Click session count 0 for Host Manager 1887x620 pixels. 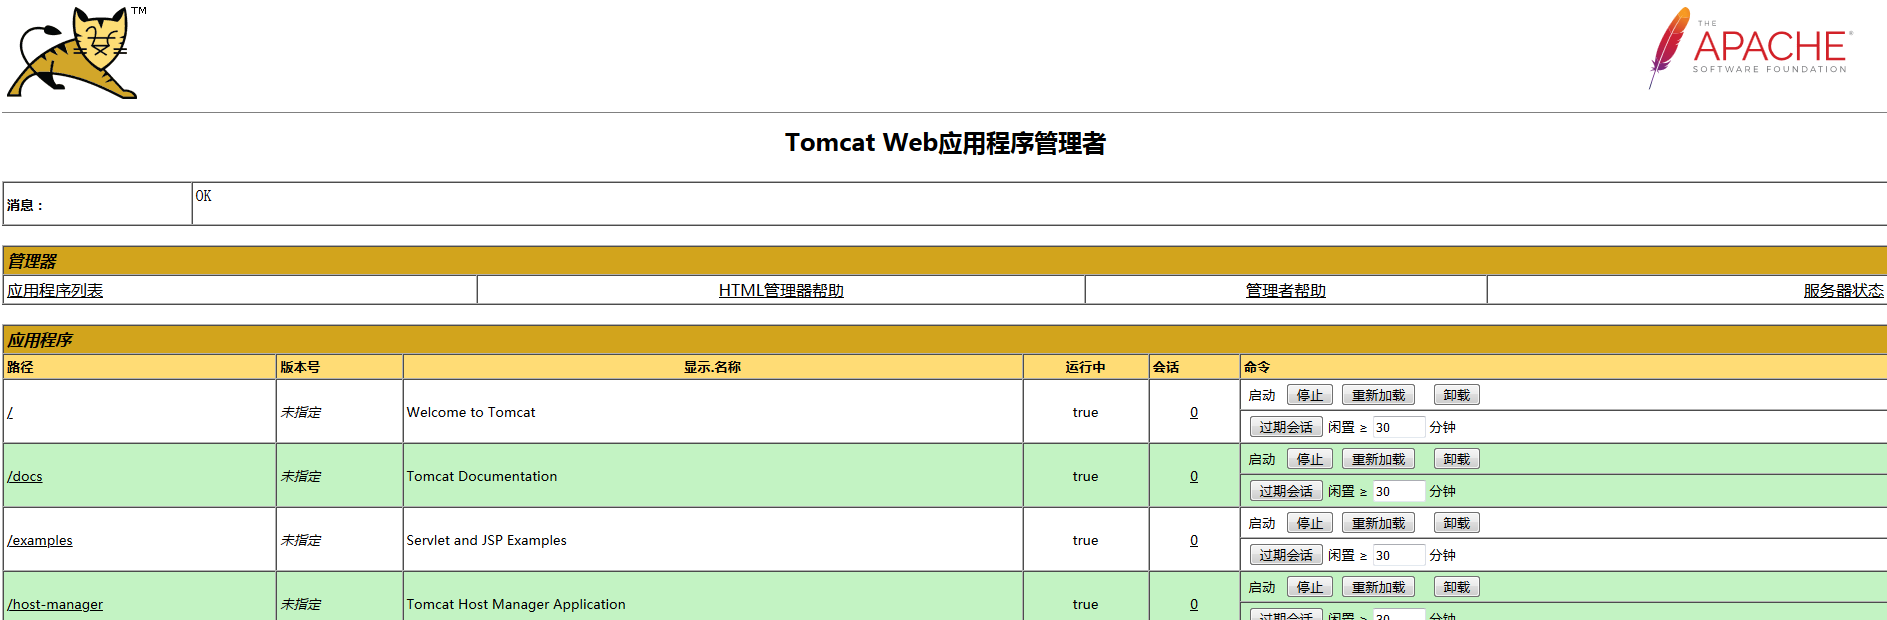[x=1194, y=604]
